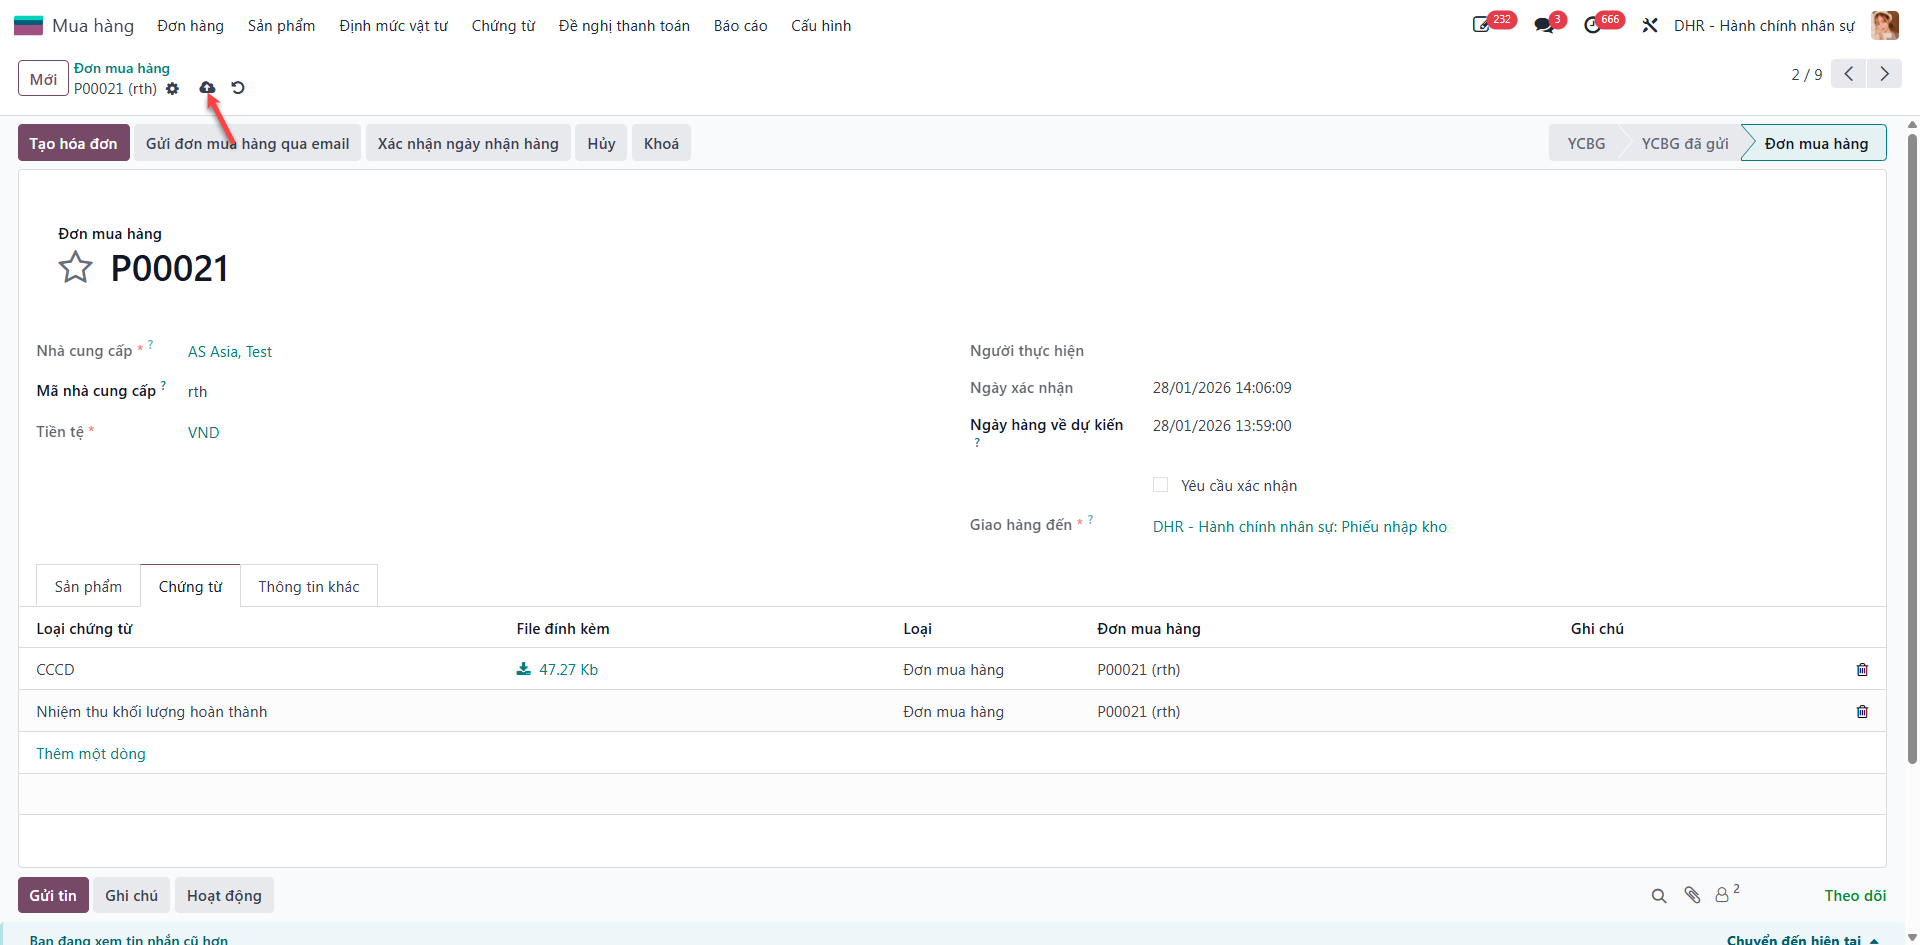Select the YCBG đã gửi status stage

(1684, 143)
